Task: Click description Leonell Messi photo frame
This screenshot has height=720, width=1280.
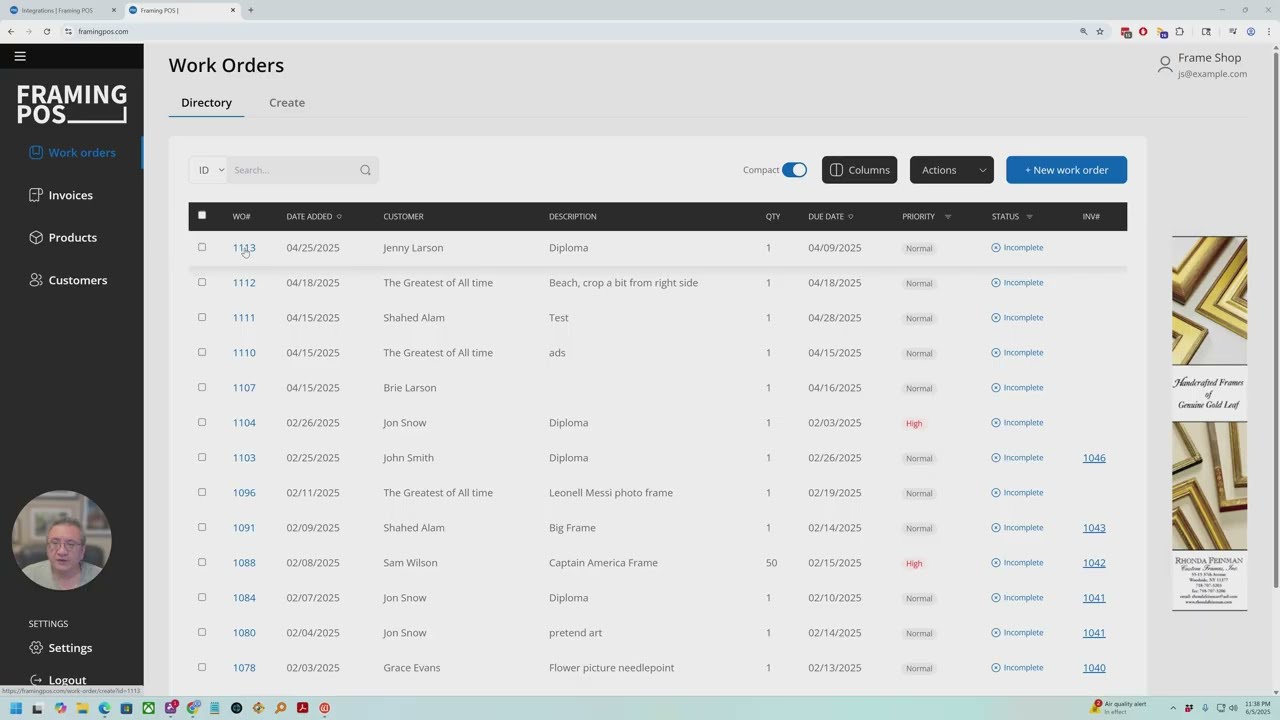Action: (x=611, y=493)
